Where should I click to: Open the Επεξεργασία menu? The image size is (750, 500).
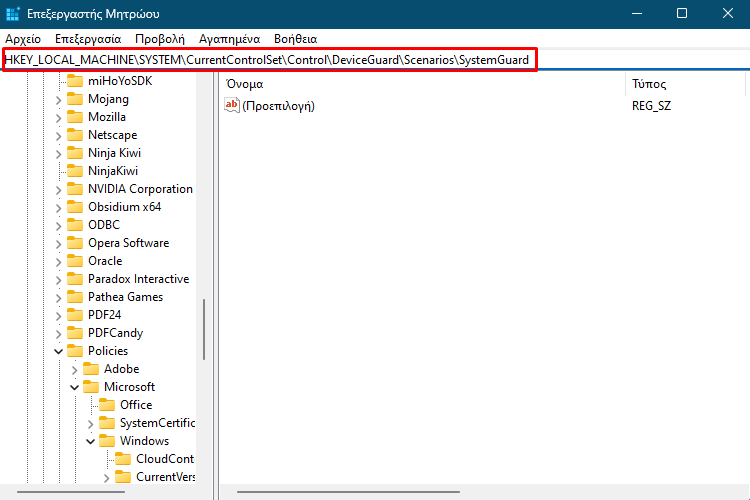point(88,39)
